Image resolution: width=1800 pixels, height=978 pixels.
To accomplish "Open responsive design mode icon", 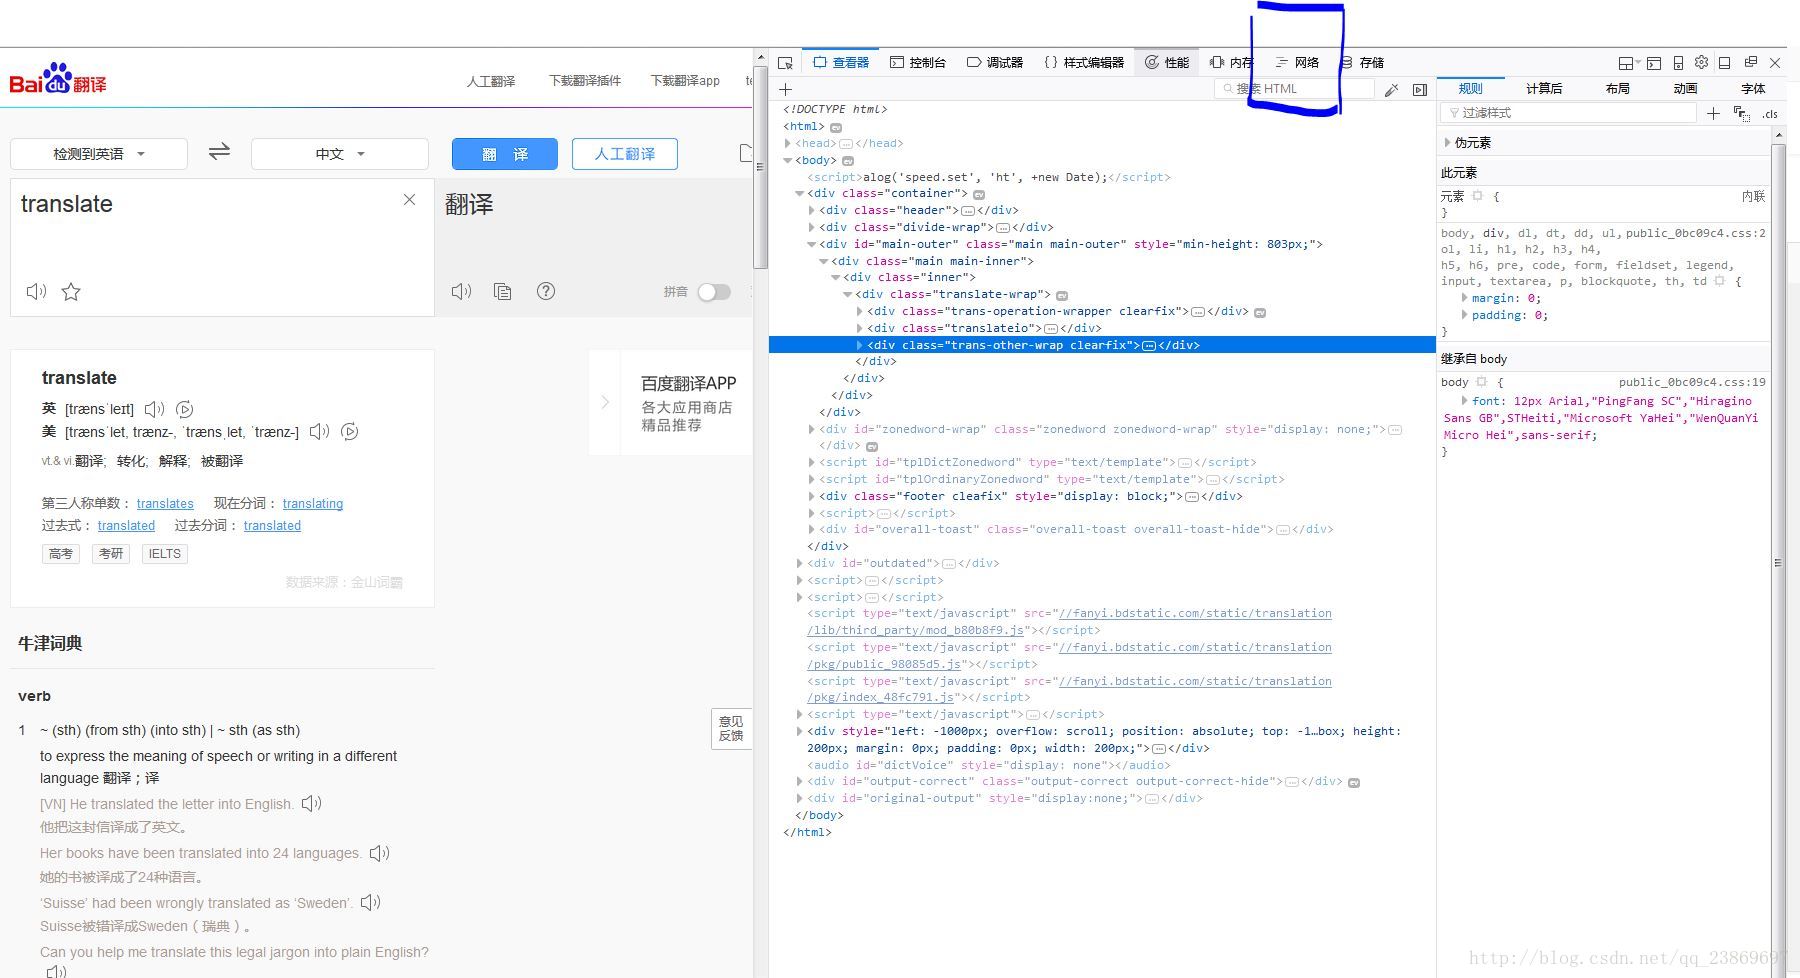I will tap(1678, 63).
